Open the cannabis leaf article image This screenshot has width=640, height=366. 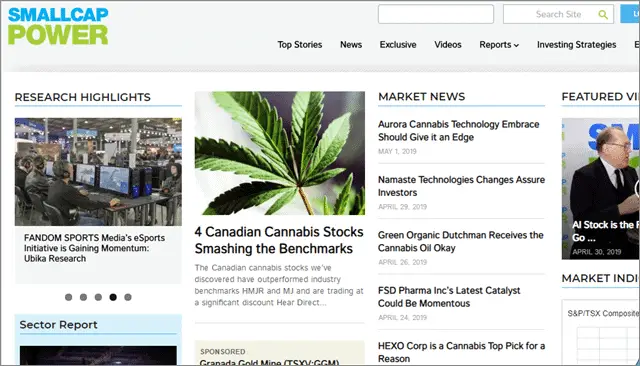point(280,153)
